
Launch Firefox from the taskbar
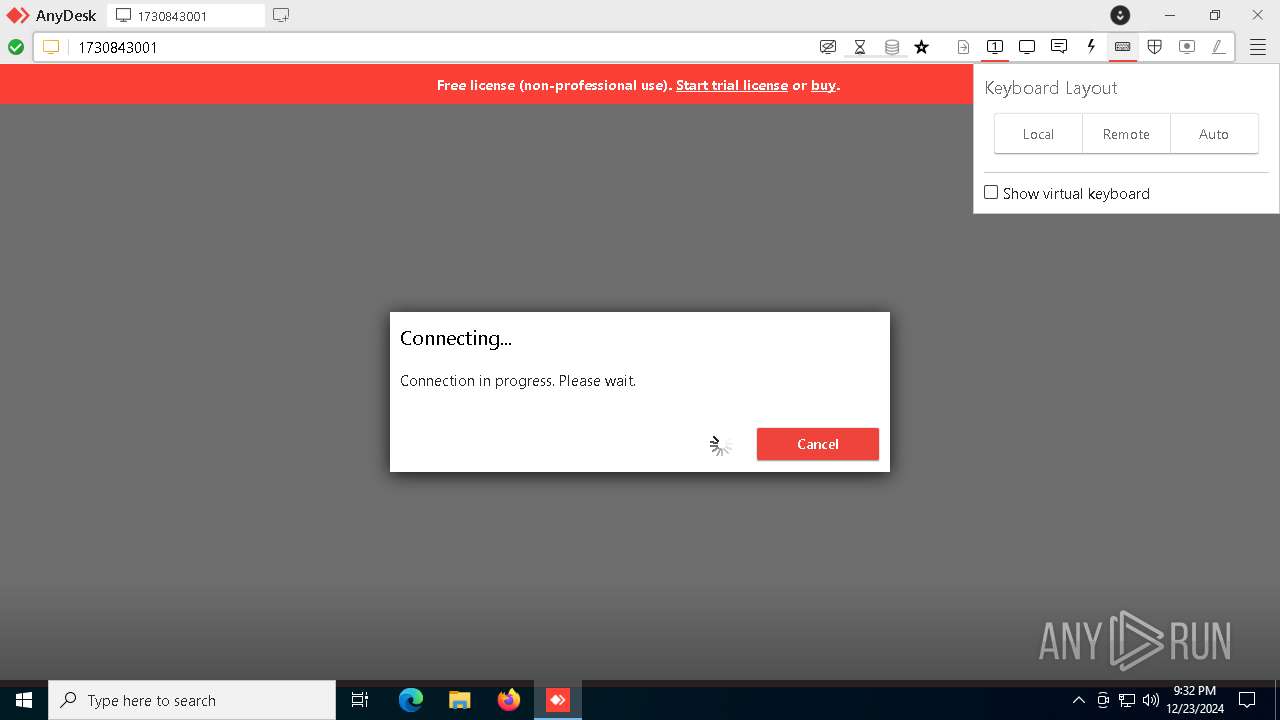[509, 700]
